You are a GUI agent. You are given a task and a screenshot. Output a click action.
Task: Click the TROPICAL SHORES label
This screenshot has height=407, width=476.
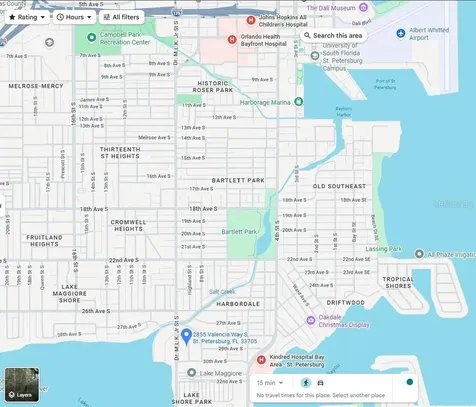tap(398, 283)
